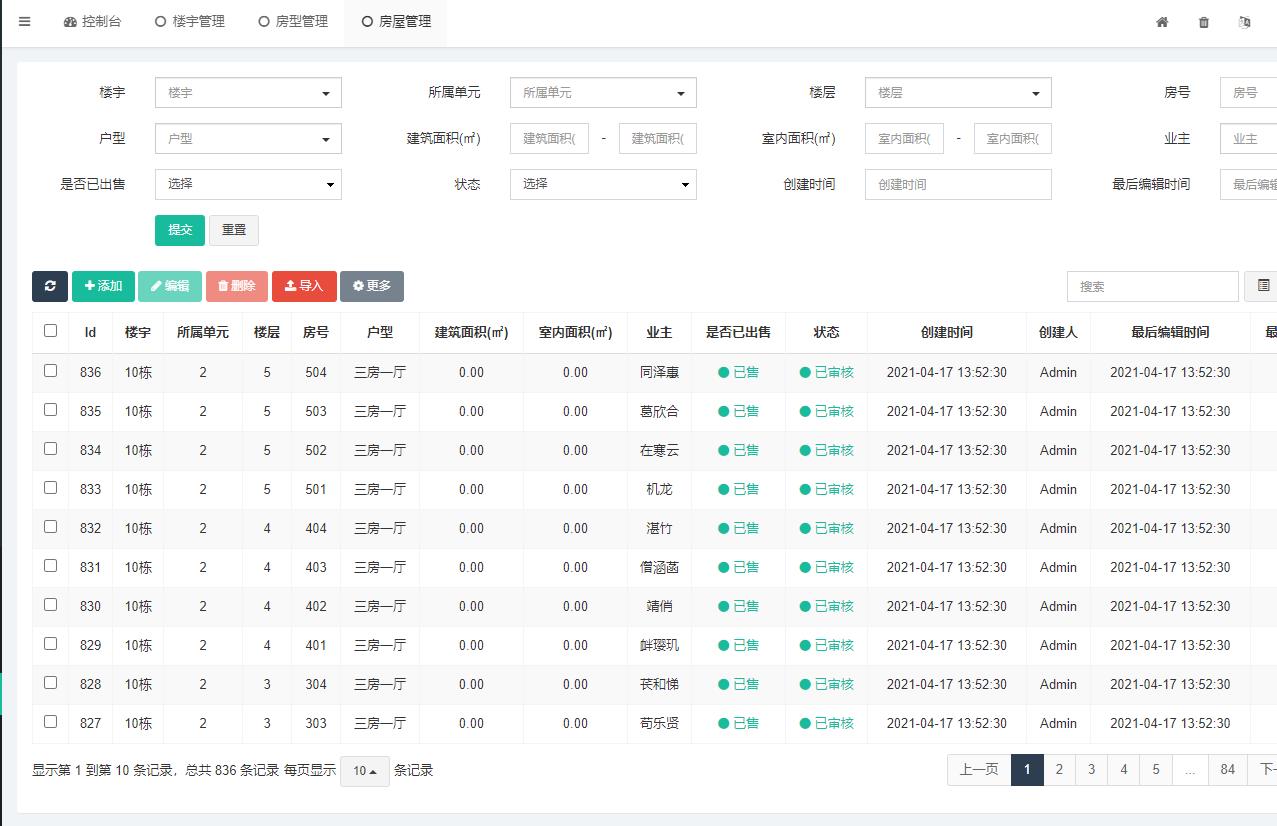Open the 更多 more options button
Screen dimensions: 1277x826
pyautogui.click(x=372, y=286)
